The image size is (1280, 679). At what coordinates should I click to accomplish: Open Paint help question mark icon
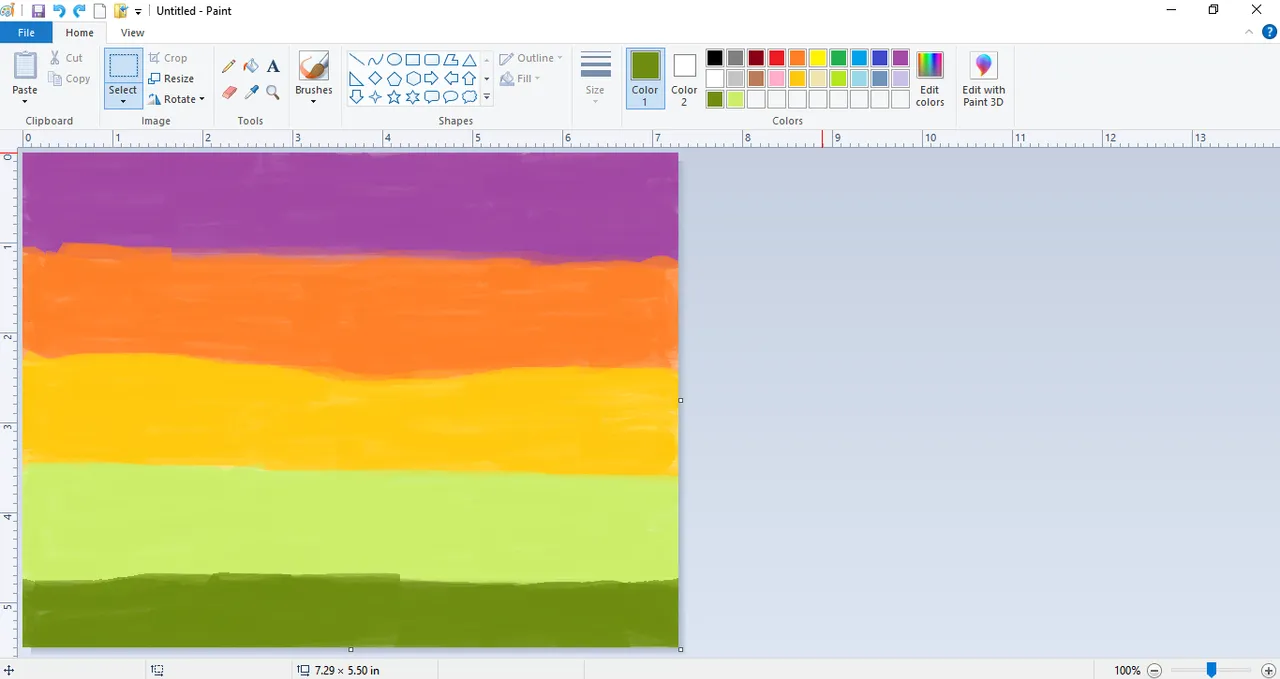[x=1270, y=32]
